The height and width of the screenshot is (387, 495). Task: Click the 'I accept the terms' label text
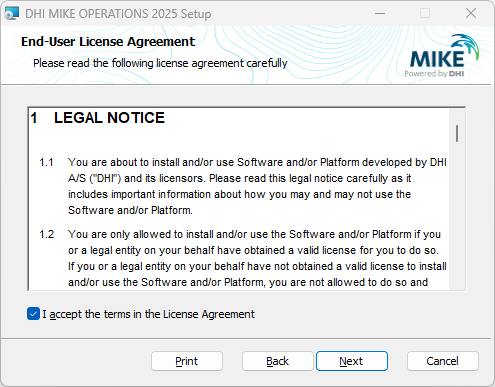click(148, 314)
